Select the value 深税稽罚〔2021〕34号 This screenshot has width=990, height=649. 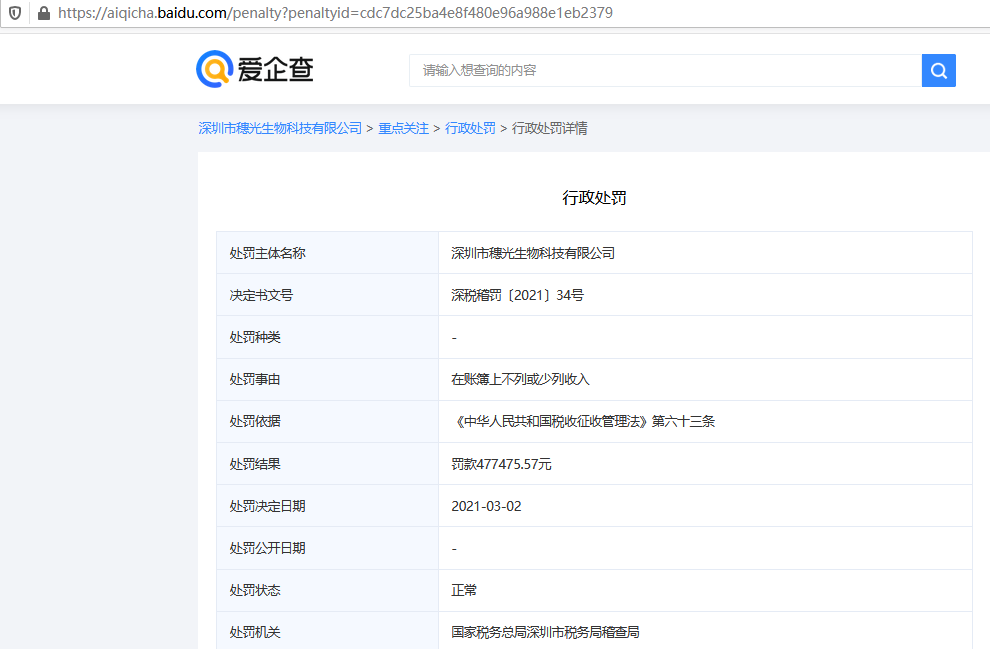518,295
